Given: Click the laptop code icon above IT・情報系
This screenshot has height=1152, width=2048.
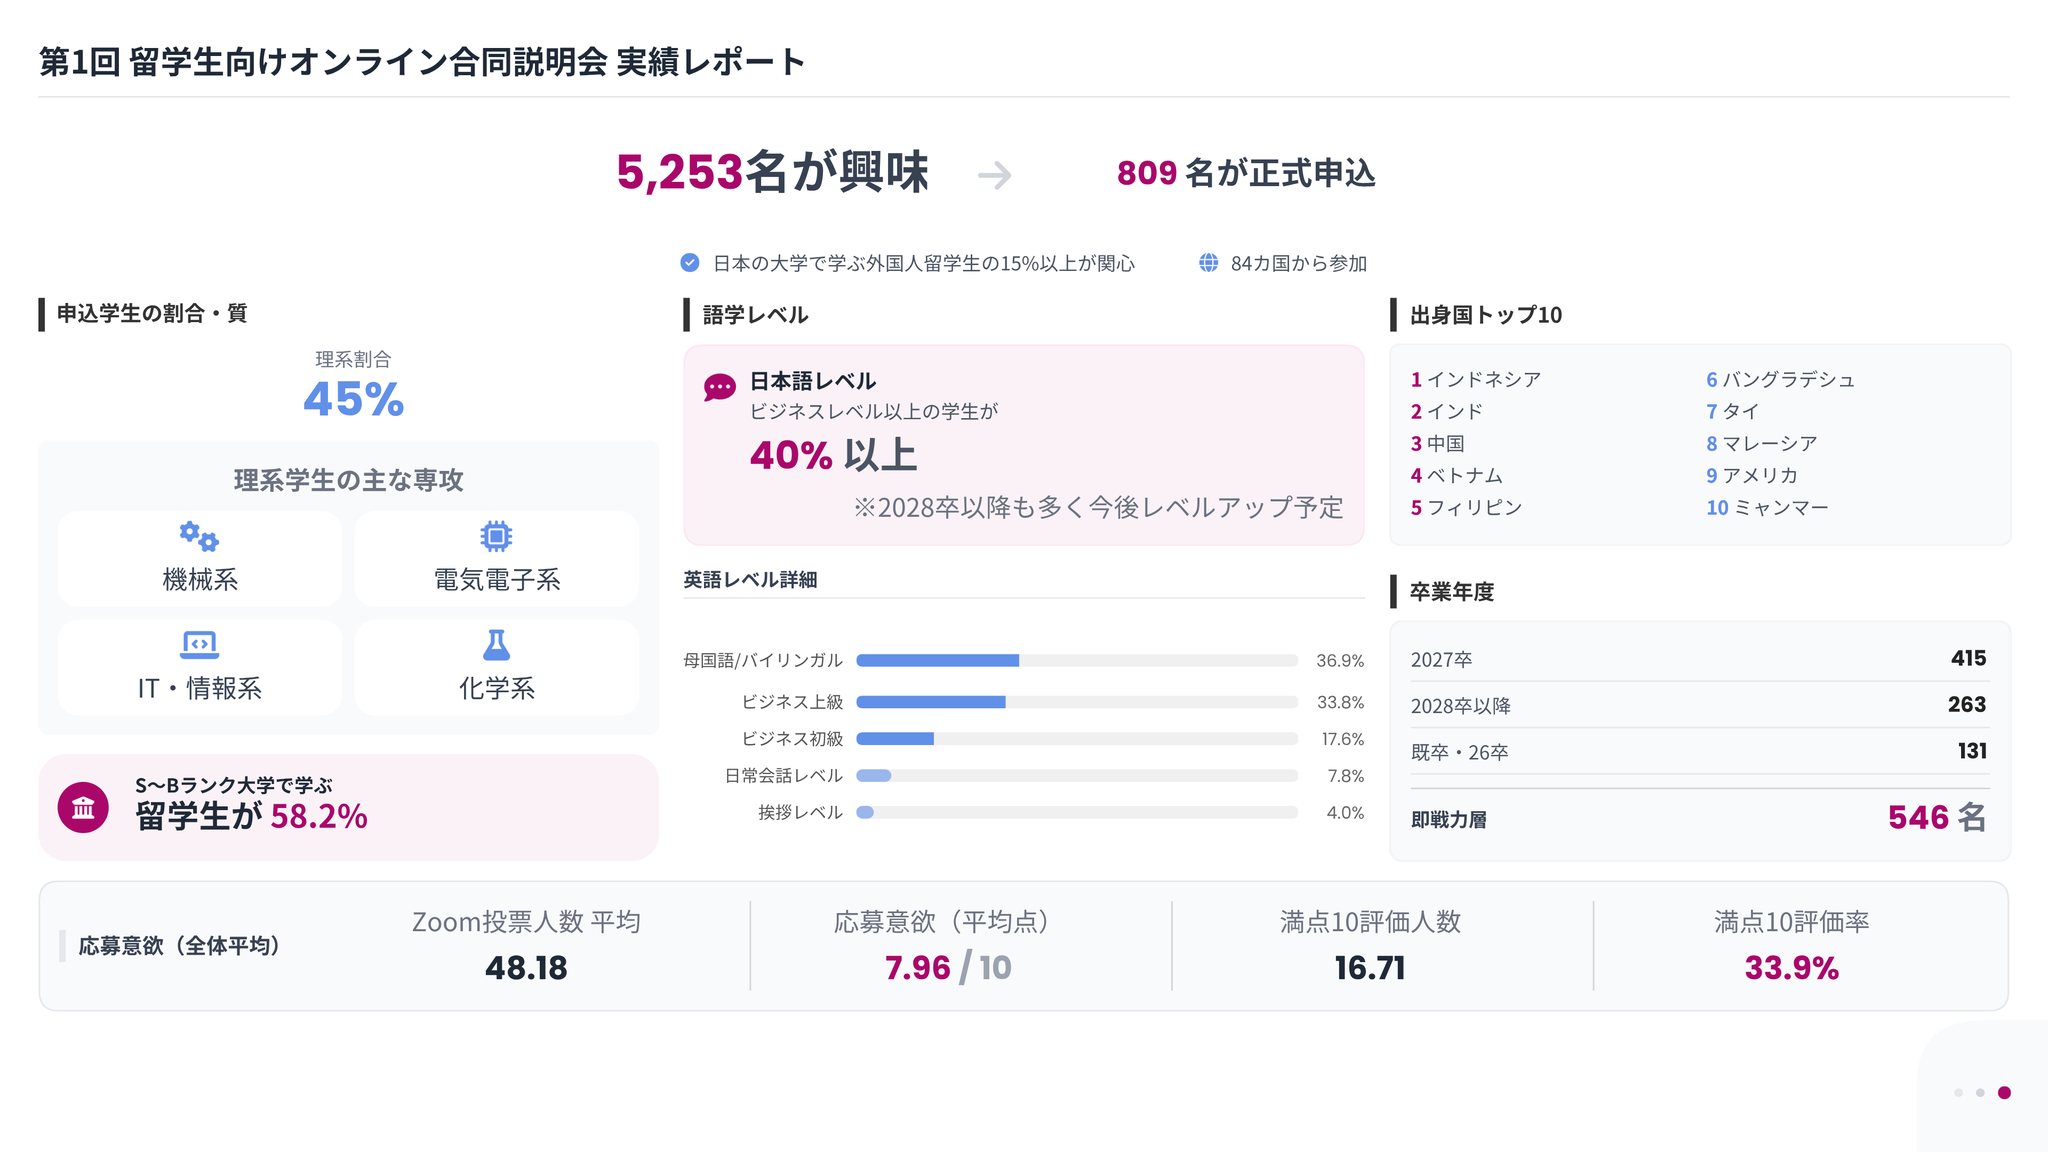Looking at the screenshot, I should pos(199,645).
